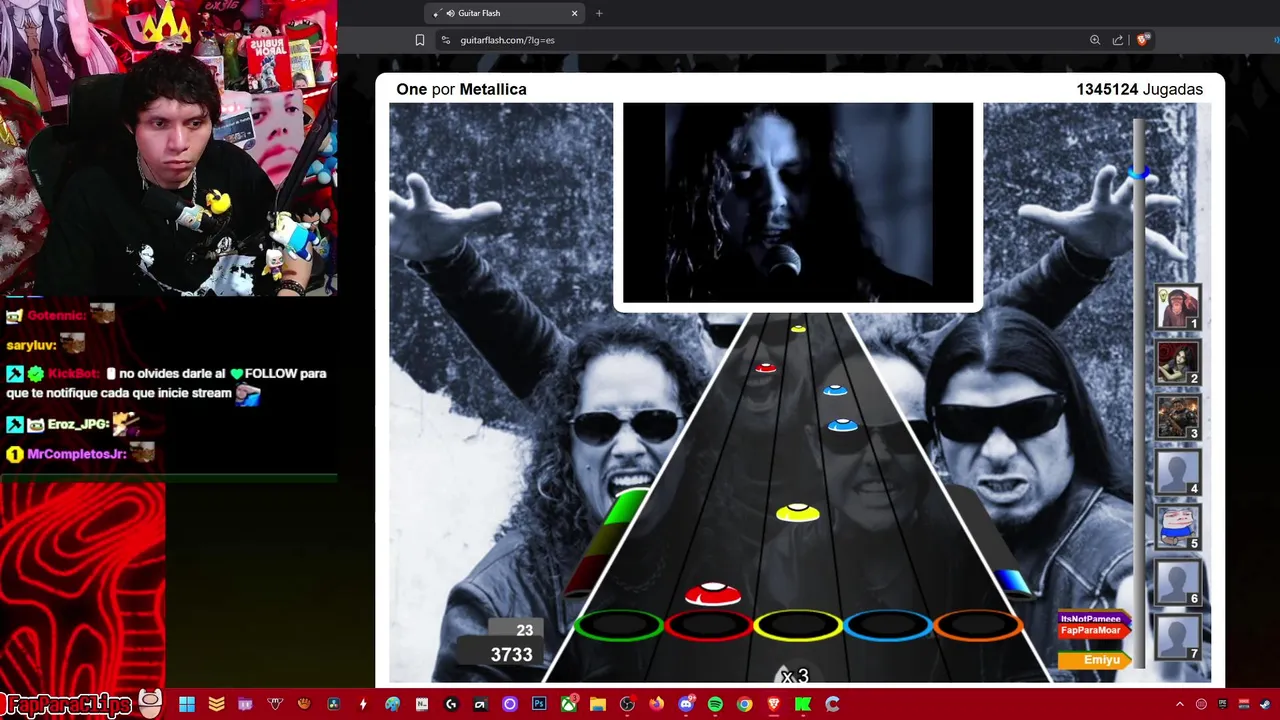Click the note streak counter 23

524,630
